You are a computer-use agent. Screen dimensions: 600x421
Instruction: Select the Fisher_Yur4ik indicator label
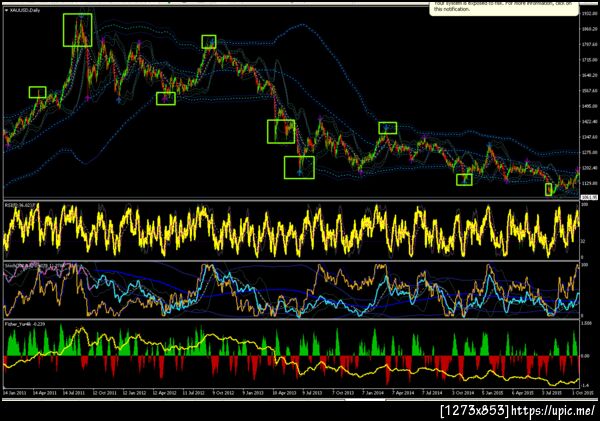[25, 324]
